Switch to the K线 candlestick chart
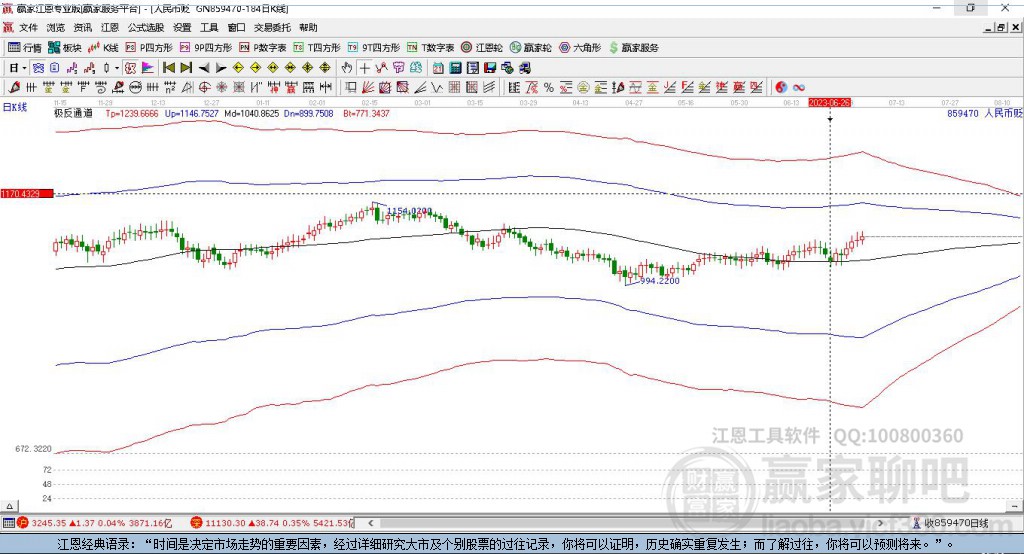The height and width of the screenshot is (554, 1024). 103,48
